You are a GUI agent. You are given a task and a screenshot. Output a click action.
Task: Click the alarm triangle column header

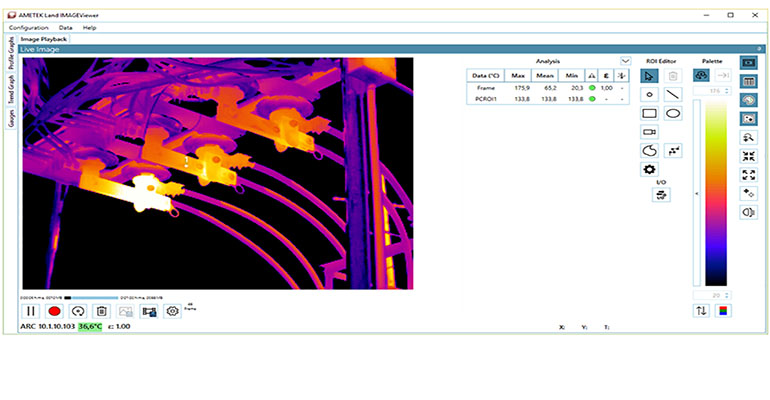pyautogui.click(x=592, y=76)
